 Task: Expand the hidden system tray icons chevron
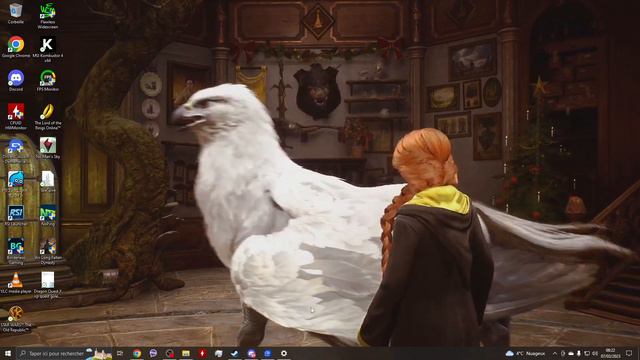pos(555,353)
